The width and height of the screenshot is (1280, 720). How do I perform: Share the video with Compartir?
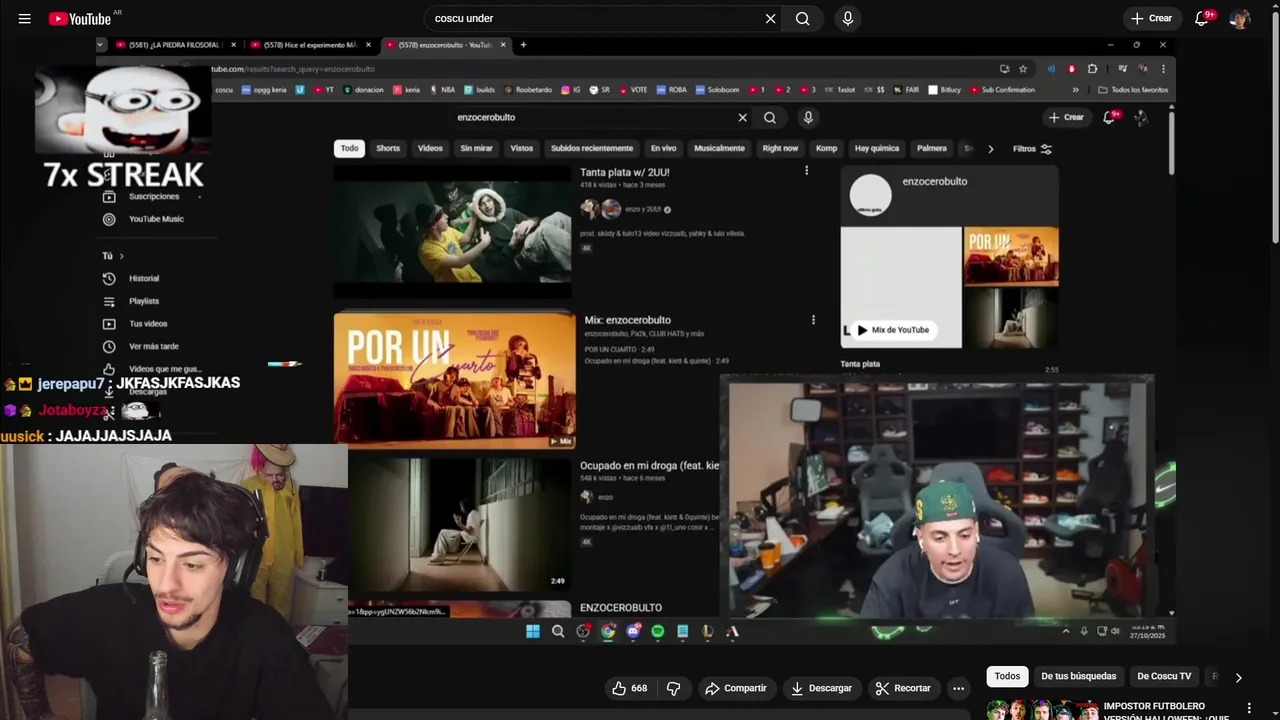(x=735, y=688)
